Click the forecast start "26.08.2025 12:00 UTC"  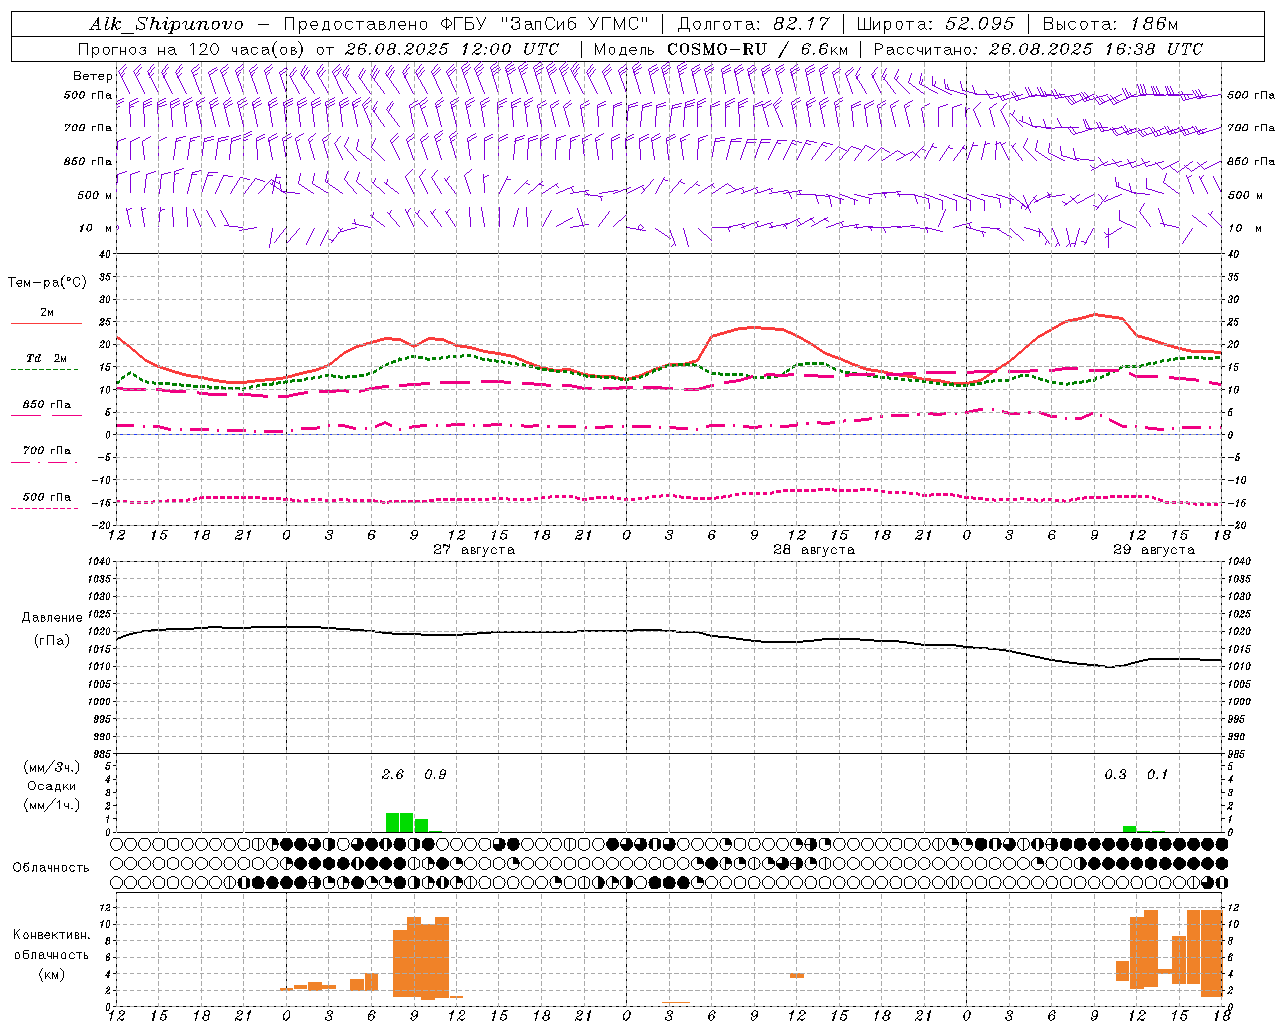click(452, 49)
